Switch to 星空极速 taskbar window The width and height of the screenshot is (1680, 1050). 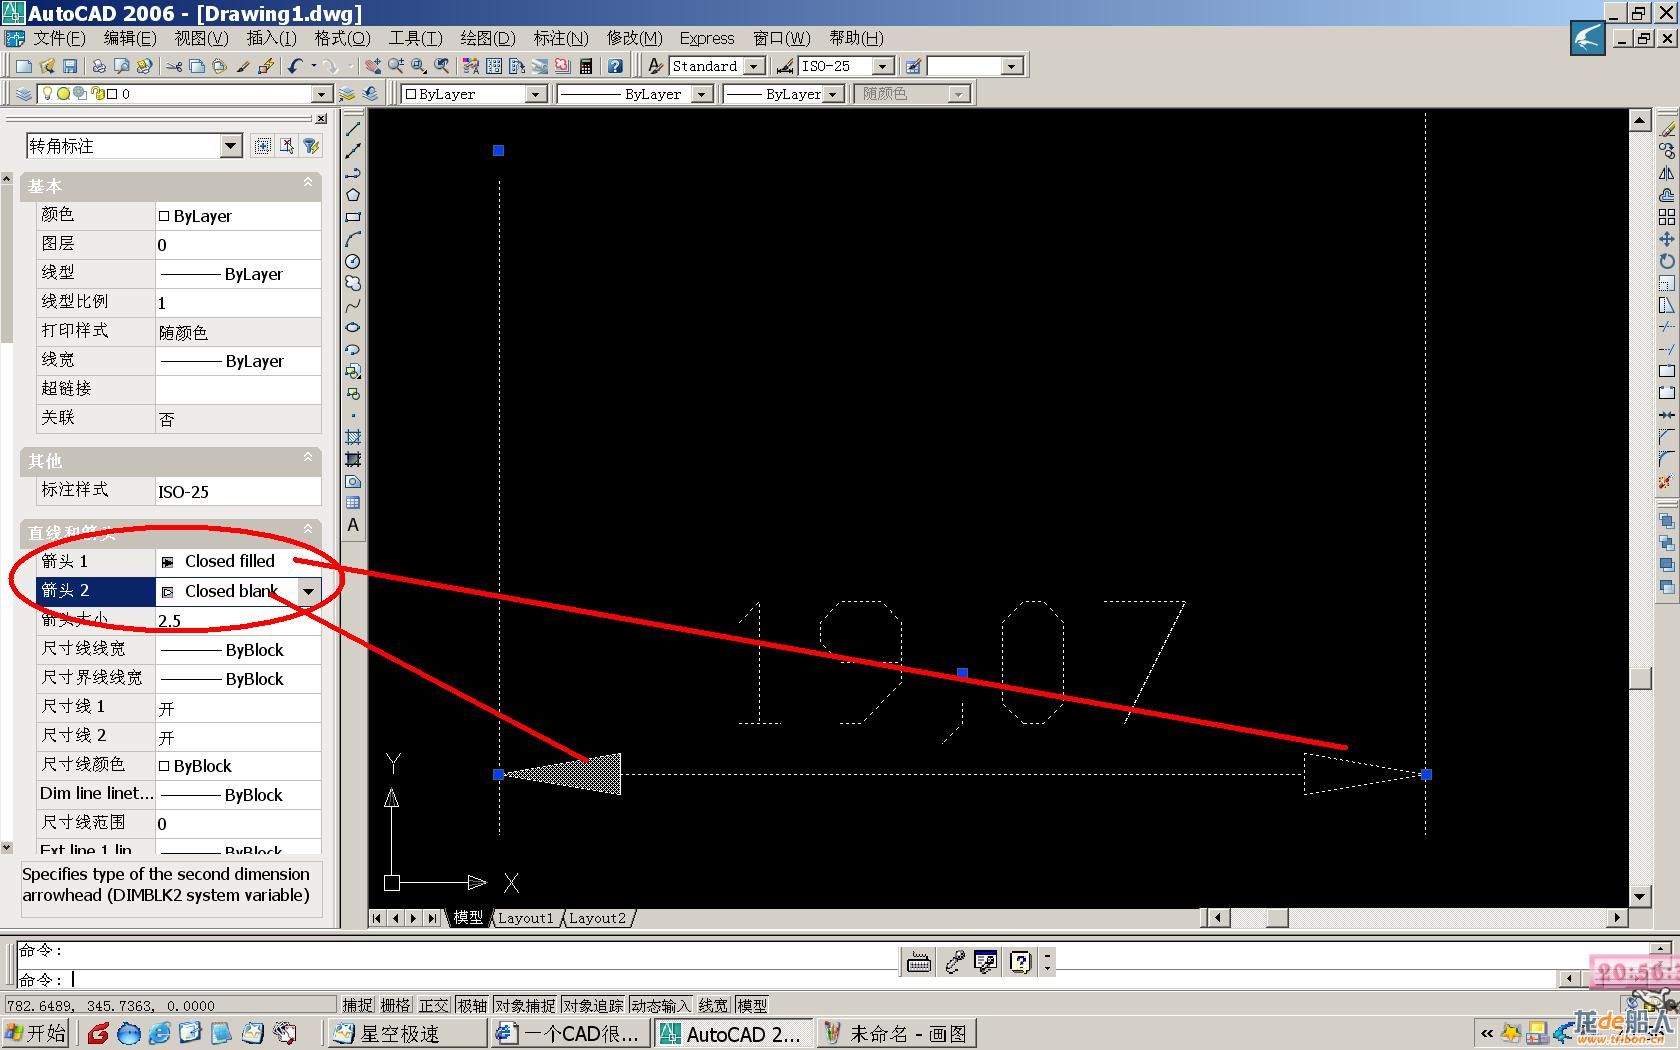pos(406,1033)
